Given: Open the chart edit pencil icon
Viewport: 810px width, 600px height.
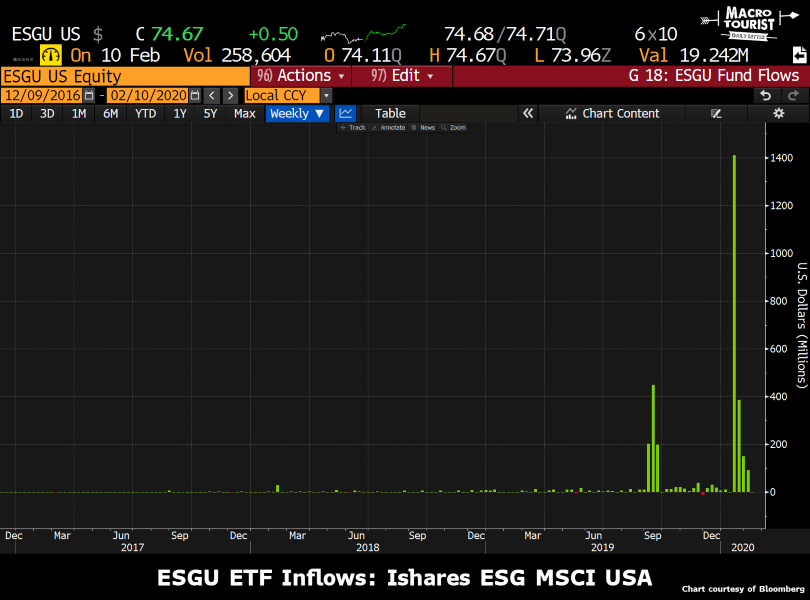Looking at the screenshot, I should 716,113.
